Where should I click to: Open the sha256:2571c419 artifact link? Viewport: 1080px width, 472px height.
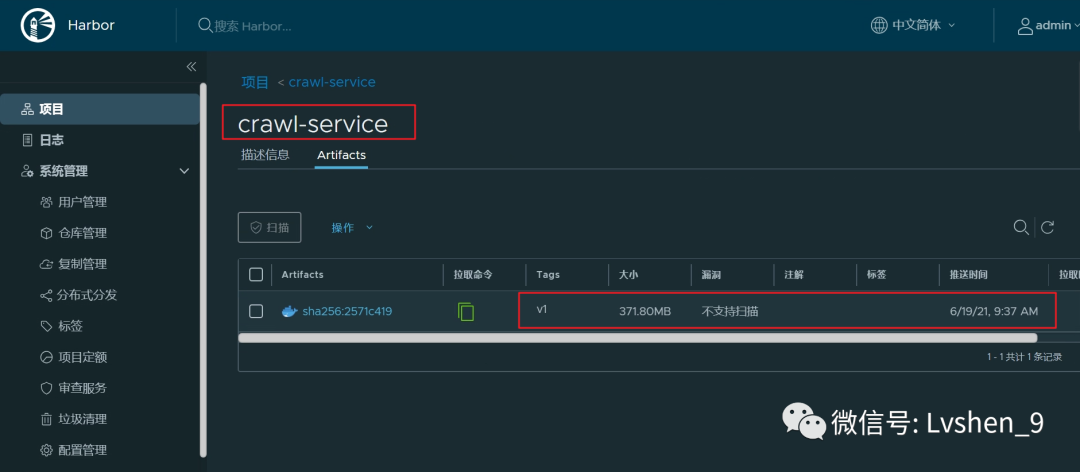347,311
